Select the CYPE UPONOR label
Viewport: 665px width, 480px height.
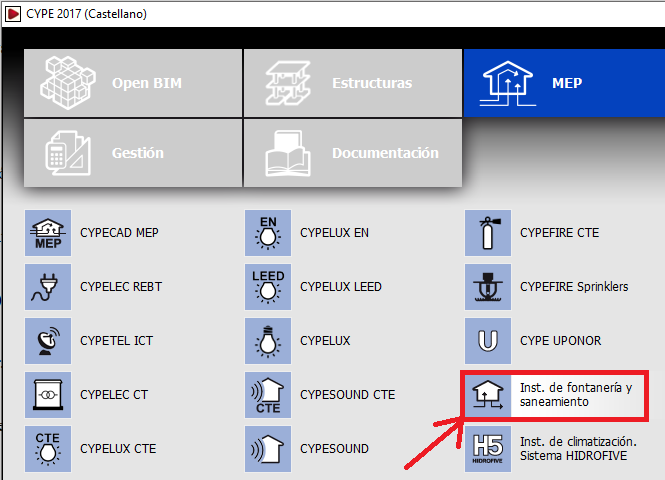(x=561, y=340)
